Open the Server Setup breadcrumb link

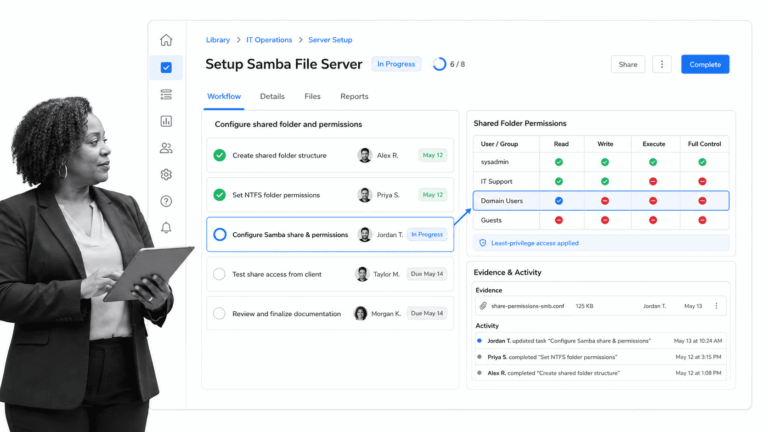[330, 40]
